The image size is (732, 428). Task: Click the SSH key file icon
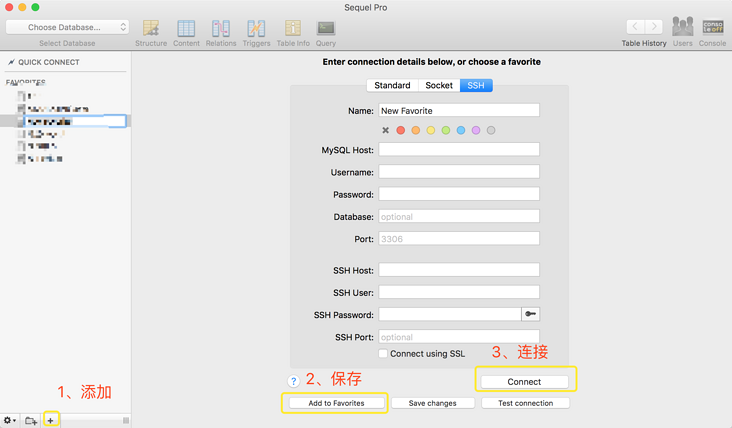tap(530, 314)
